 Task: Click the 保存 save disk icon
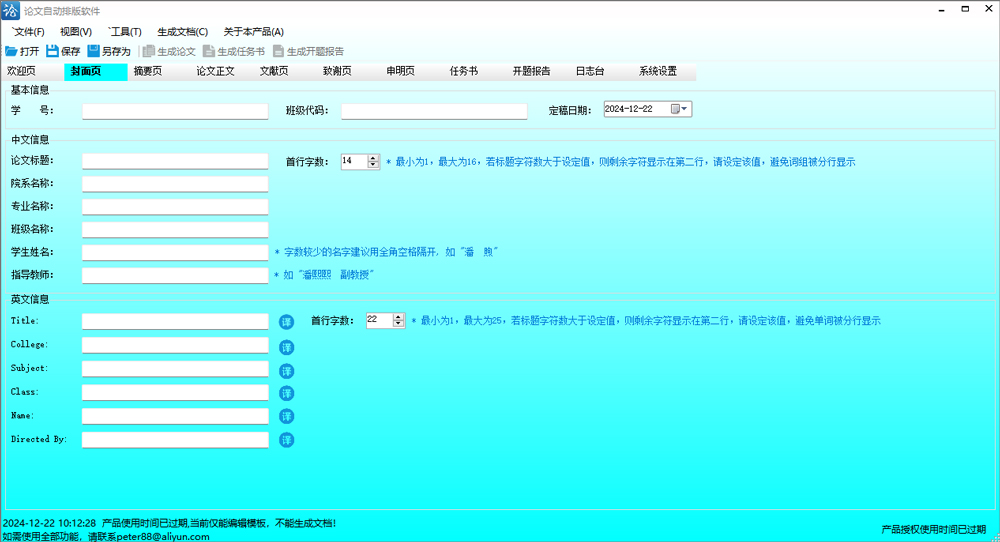52,51
